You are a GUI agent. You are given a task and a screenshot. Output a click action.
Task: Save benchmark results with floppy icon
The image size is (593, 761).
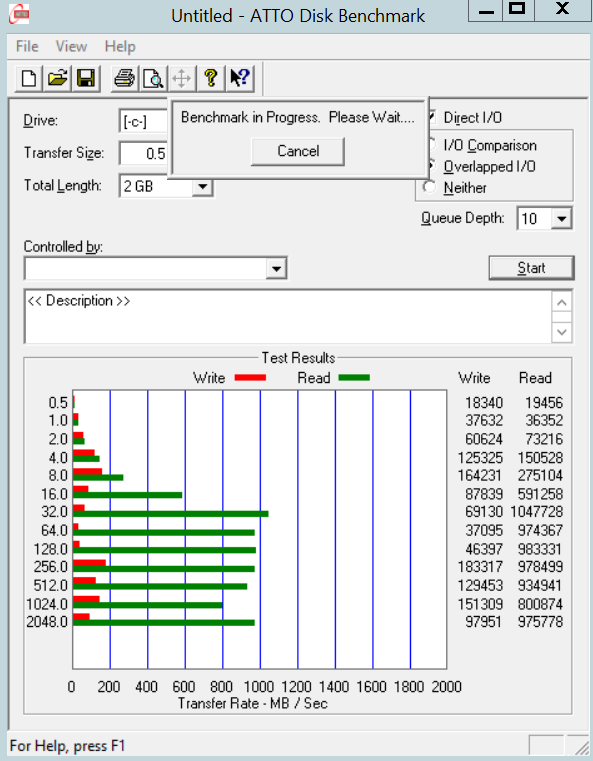[x=86, y=78]
